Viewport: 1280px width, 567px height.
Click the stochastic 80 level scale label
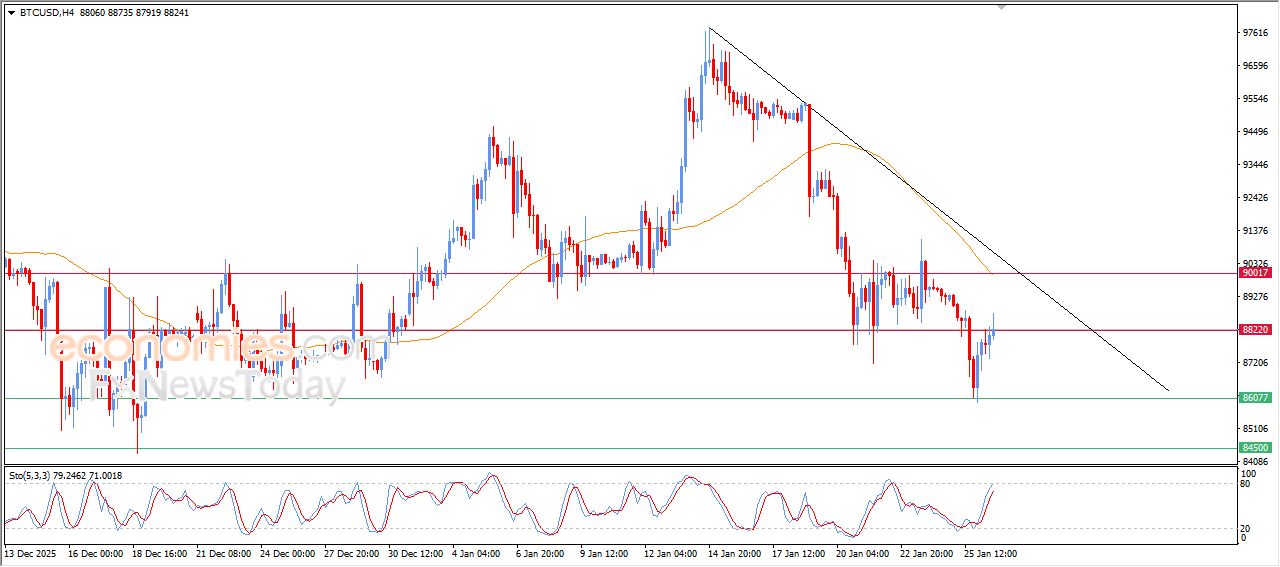pos(1246,485)
